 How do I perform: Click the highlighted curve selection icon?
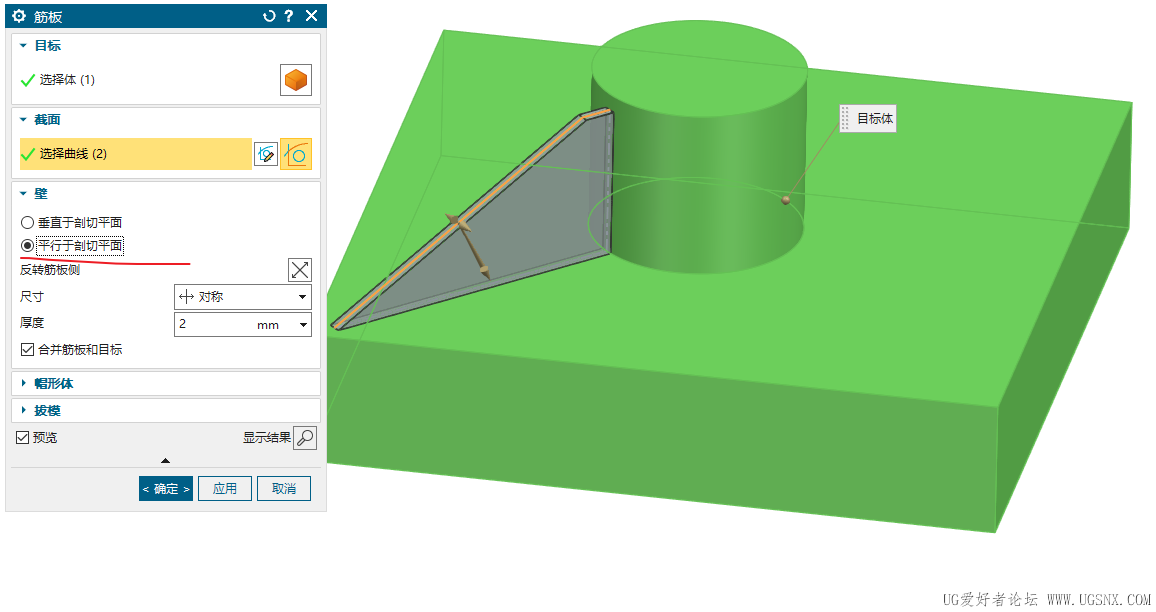pyautogui.click(x=296, y=154)
